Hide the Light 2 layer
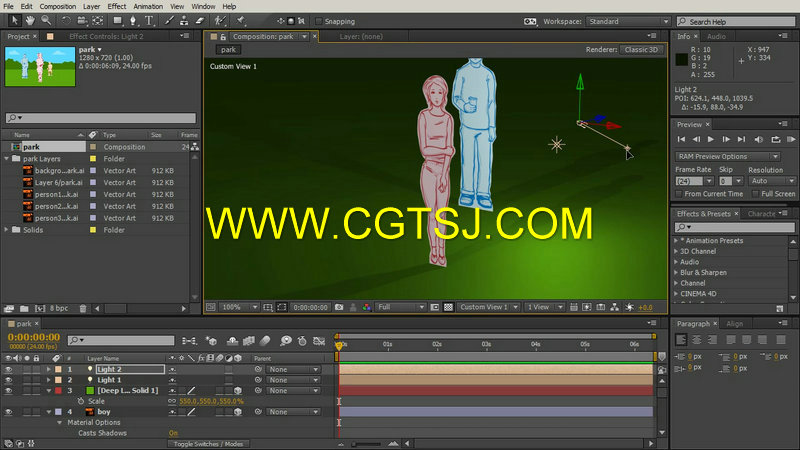 [8, 369]
